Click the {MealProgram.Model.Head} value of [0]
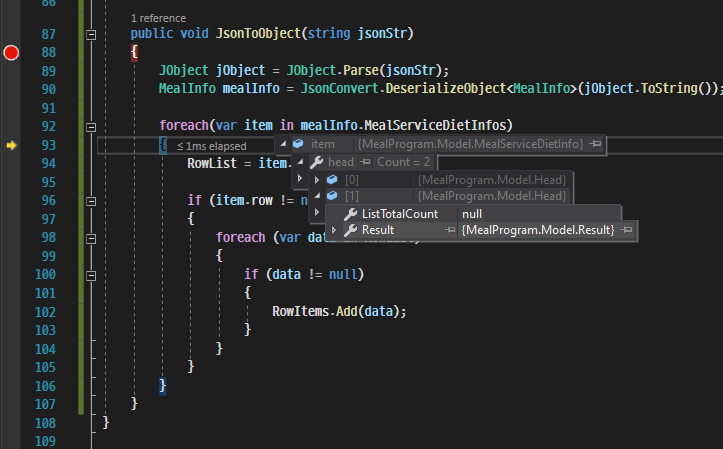This screenshot has height=449, width=723. tap(492, 180)
